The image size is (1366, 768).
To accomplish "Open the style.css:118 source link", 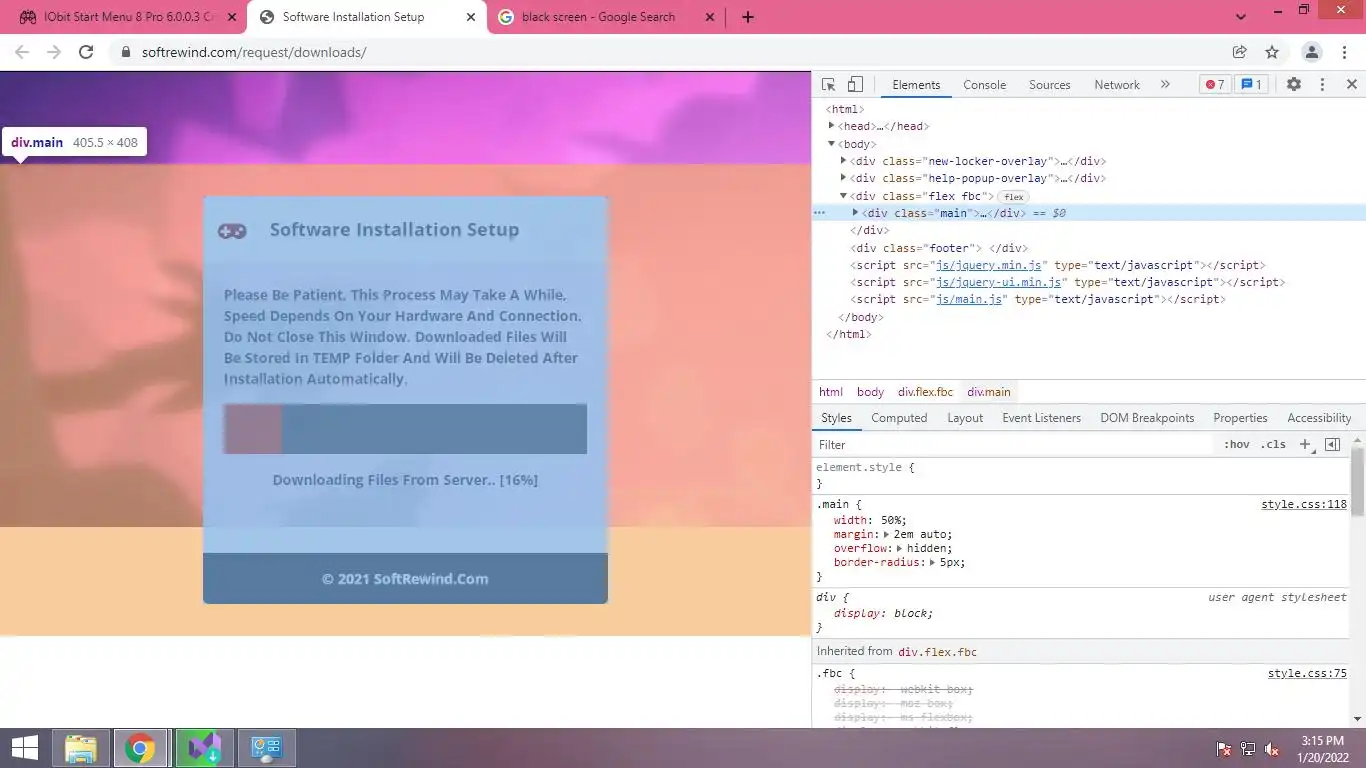I will point(1304,505).
